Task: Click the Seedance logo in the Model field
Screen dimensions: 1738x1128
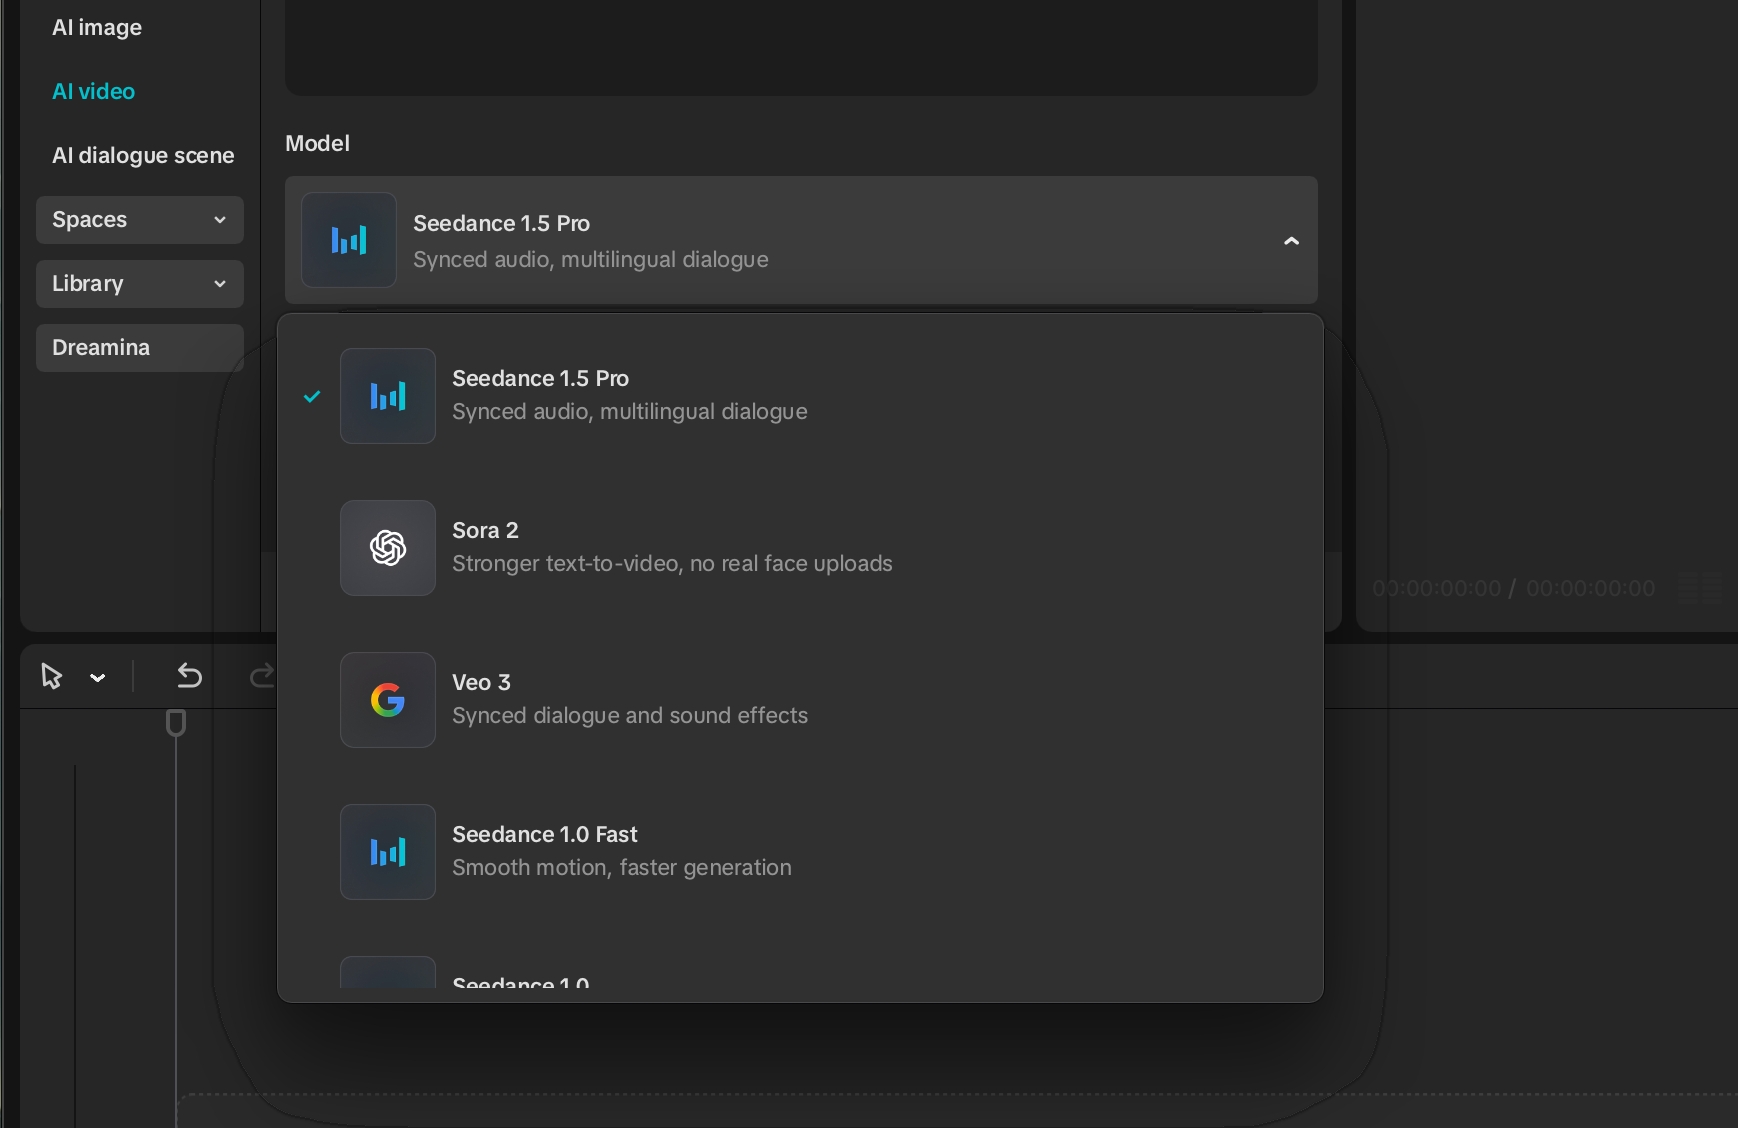Action: pyautogui.click(x=348, y=240)
